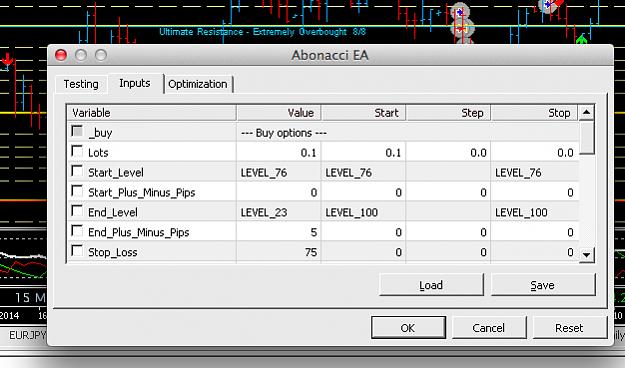Viewport: 625px width, 368px height.
Task: Click the green up arrow on chart
Action: click(x=582, y=39)
